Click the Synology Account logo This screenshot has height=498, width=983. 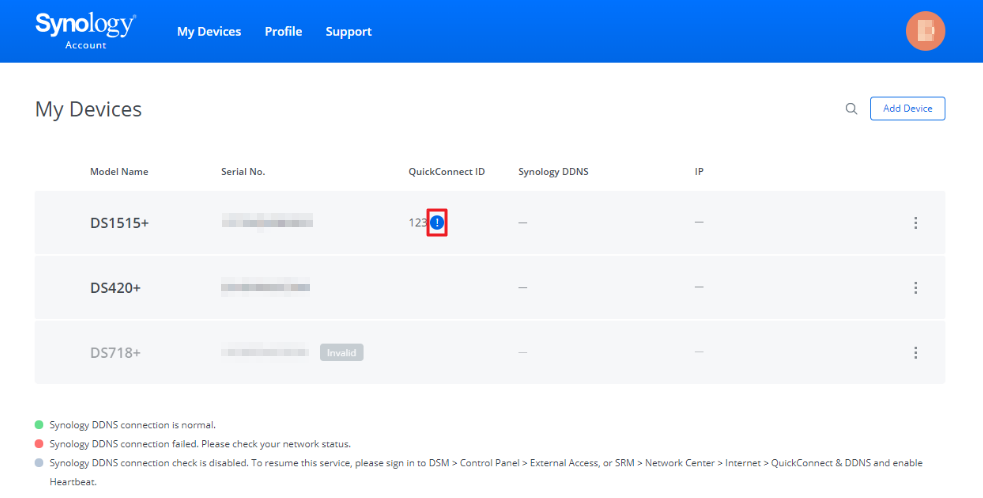[85, 31]
